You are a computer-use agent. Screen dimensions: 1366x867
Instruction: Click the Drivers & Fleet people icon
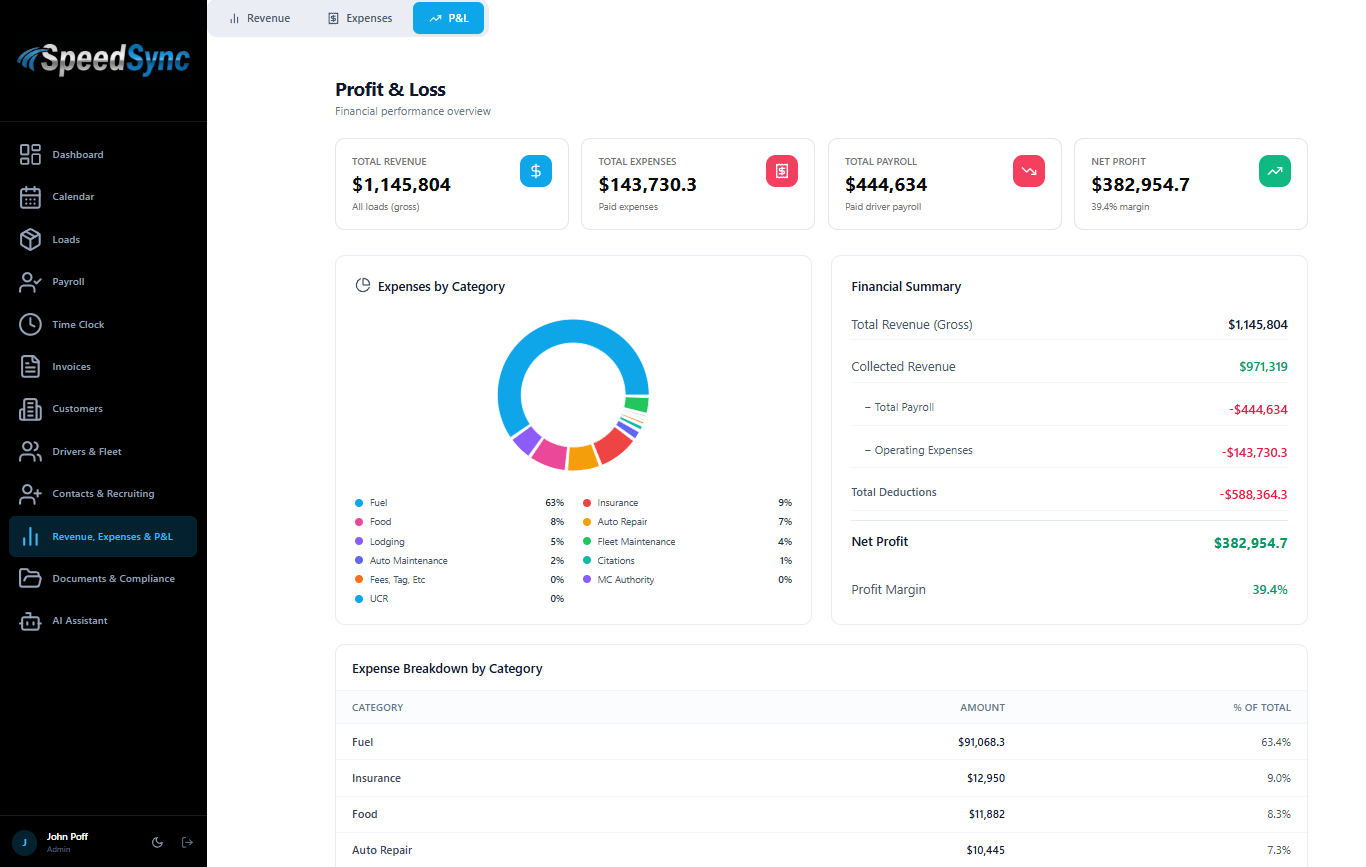[30, 451]
